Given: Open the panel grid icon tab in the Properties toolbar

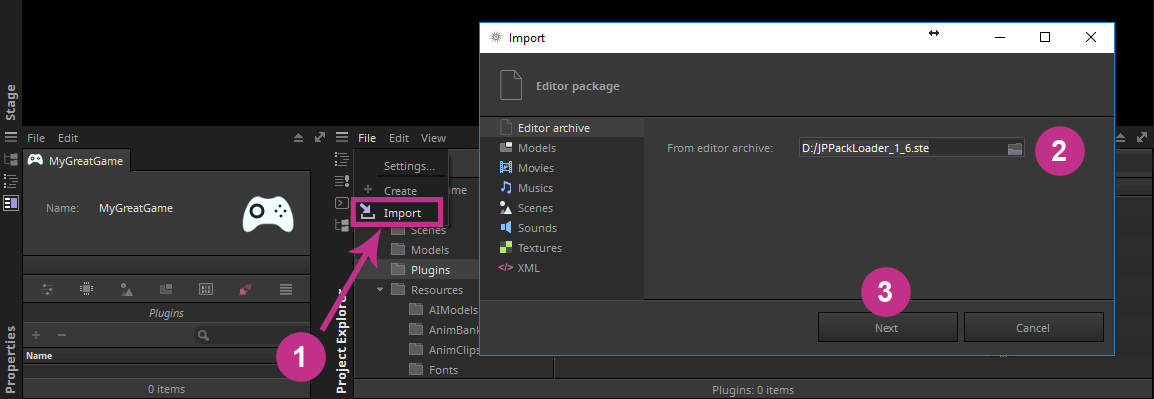Looking at the screenshot, I should 206,289.
